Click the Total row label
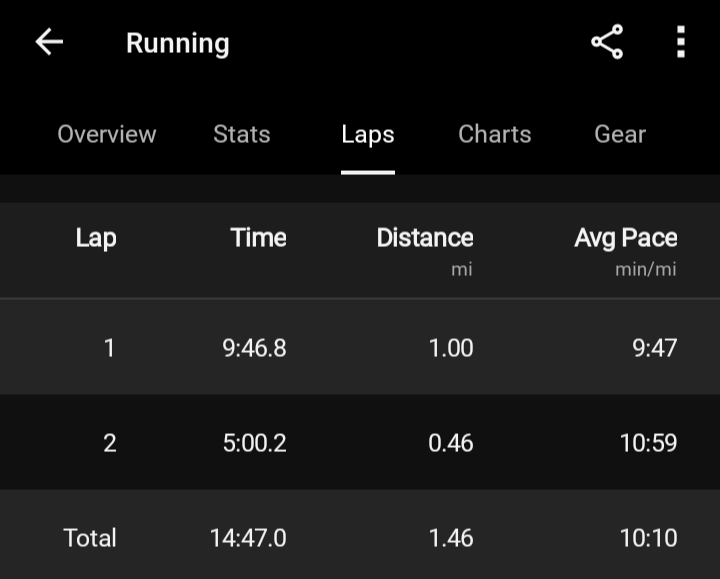The image size is (720, 579). [90, 538]
